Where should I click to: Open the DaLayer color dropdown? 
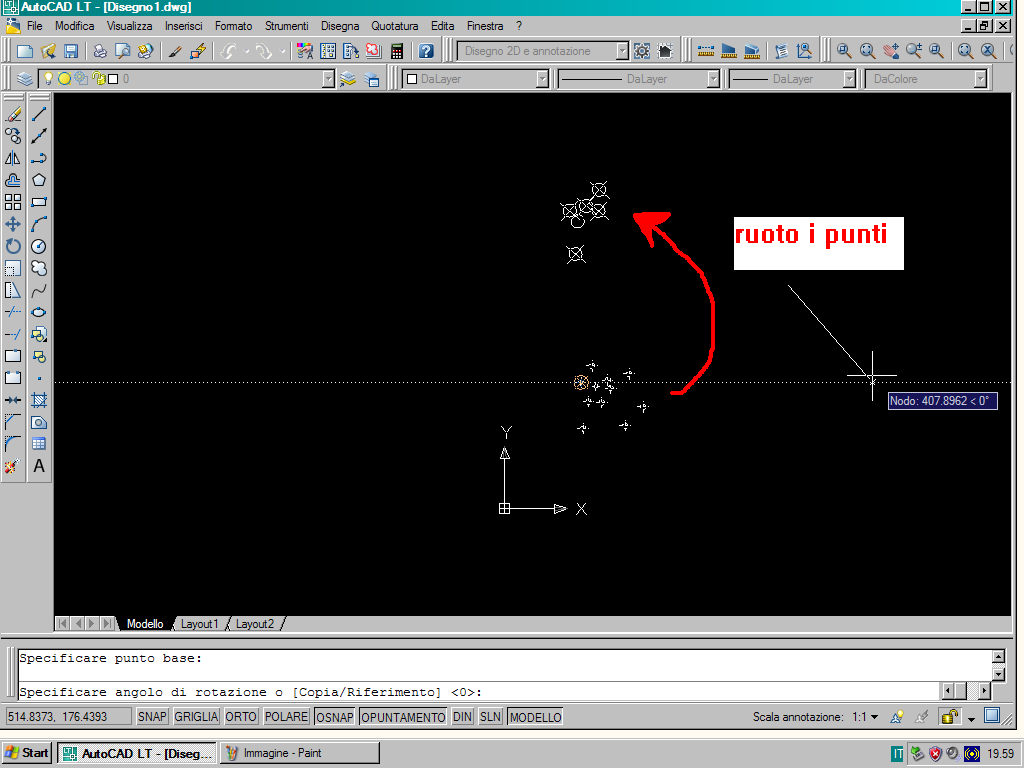542,79
